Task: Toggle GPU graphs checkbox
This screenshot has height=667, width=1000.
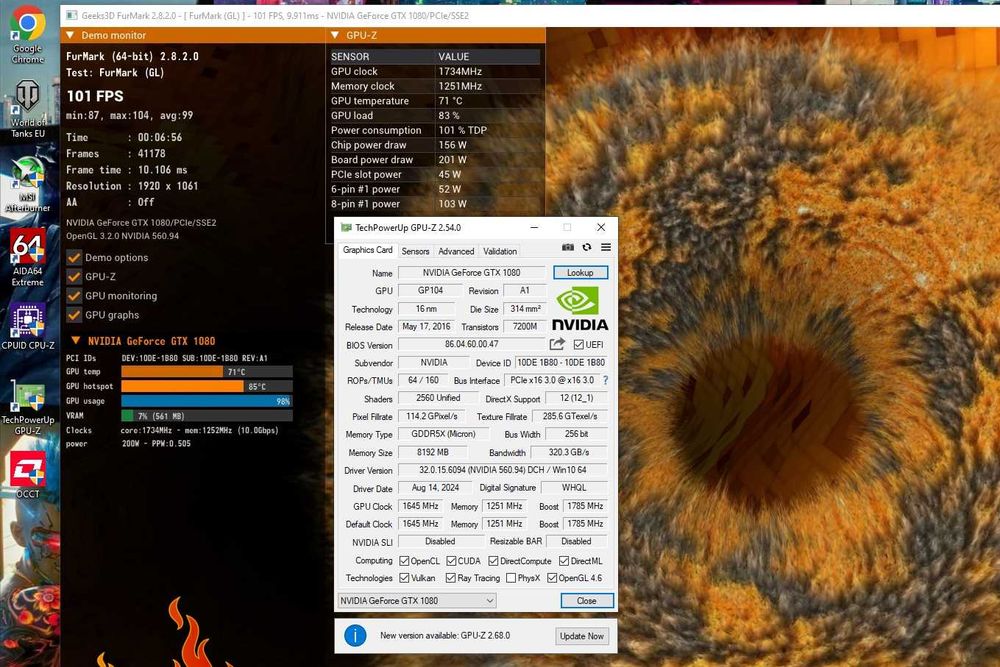Action: tap(74, 315)
